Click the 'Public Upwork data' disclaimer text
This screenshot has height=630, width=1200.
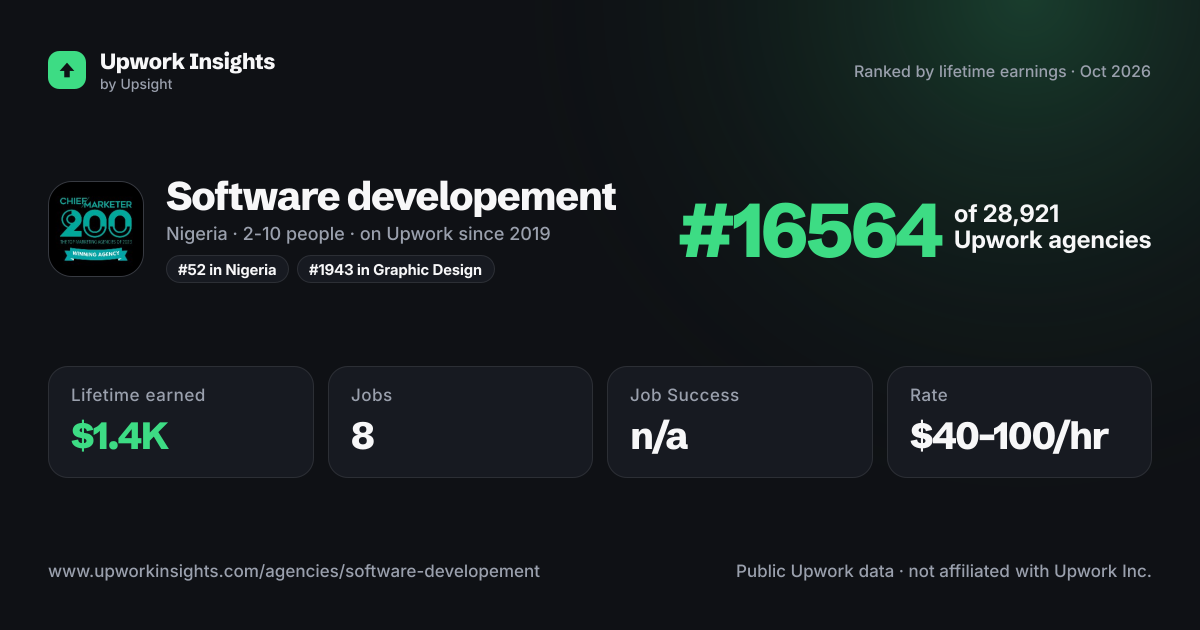coord(944,571)
